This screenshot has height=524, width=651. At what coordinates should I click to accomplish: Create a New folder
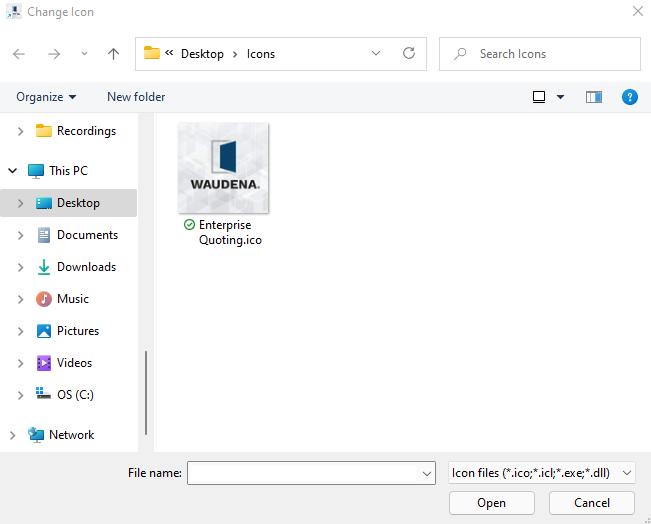(x=136, y=97)
